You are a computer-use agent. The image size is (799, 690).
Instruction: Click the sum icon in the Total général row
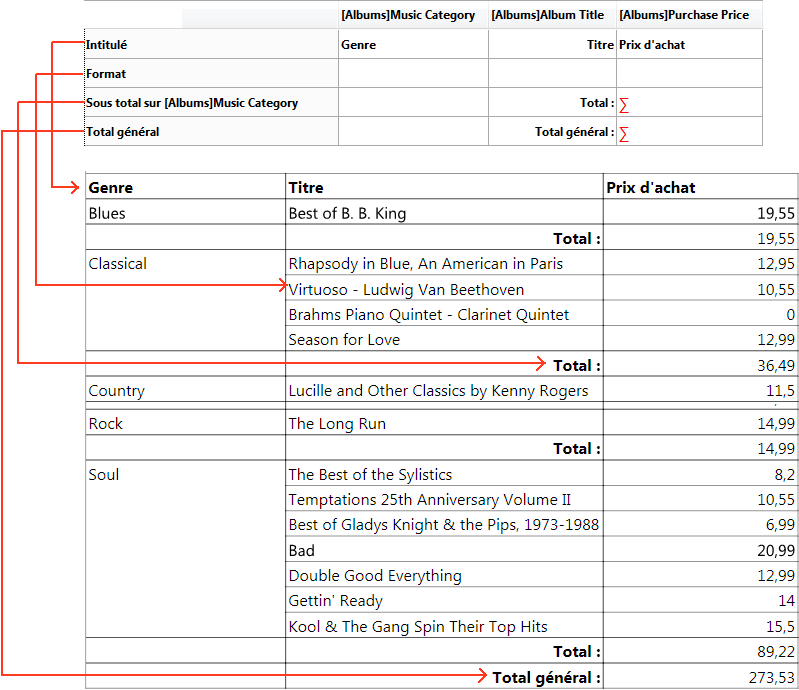(624, 133)
